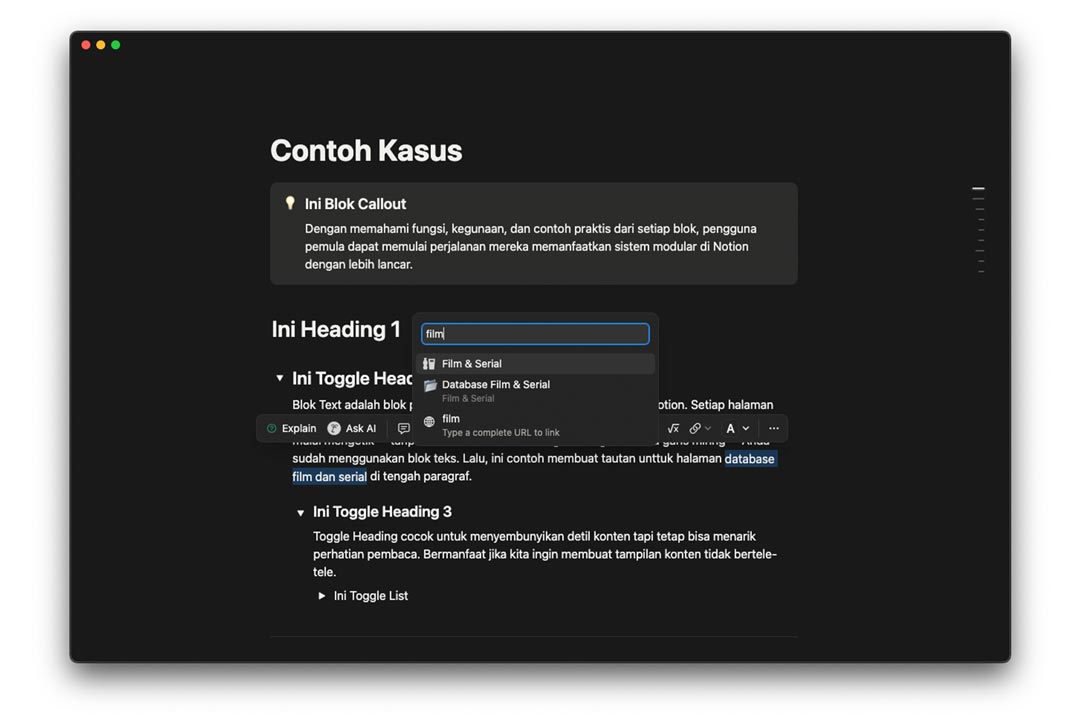Insert equation with the square root icon
The image size is (1080, 720).
[x=673, y=428]
